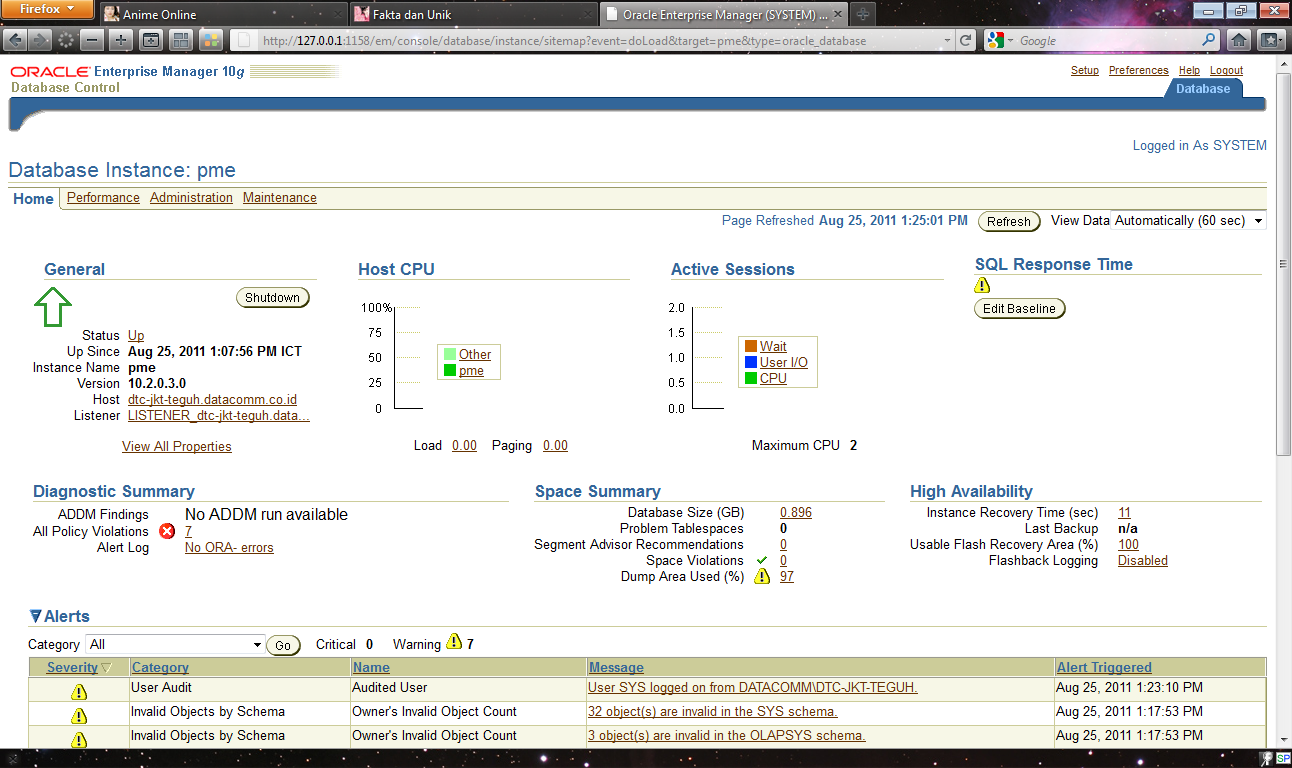Click the severity icon for SYS schema alert

(79, 716)
